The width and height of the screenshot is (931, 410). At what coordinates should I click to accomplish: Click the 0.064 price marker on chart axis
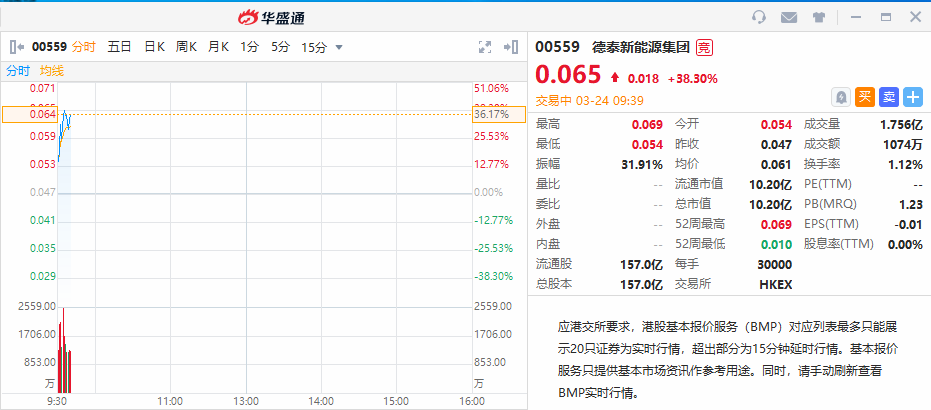click(30, 114)
